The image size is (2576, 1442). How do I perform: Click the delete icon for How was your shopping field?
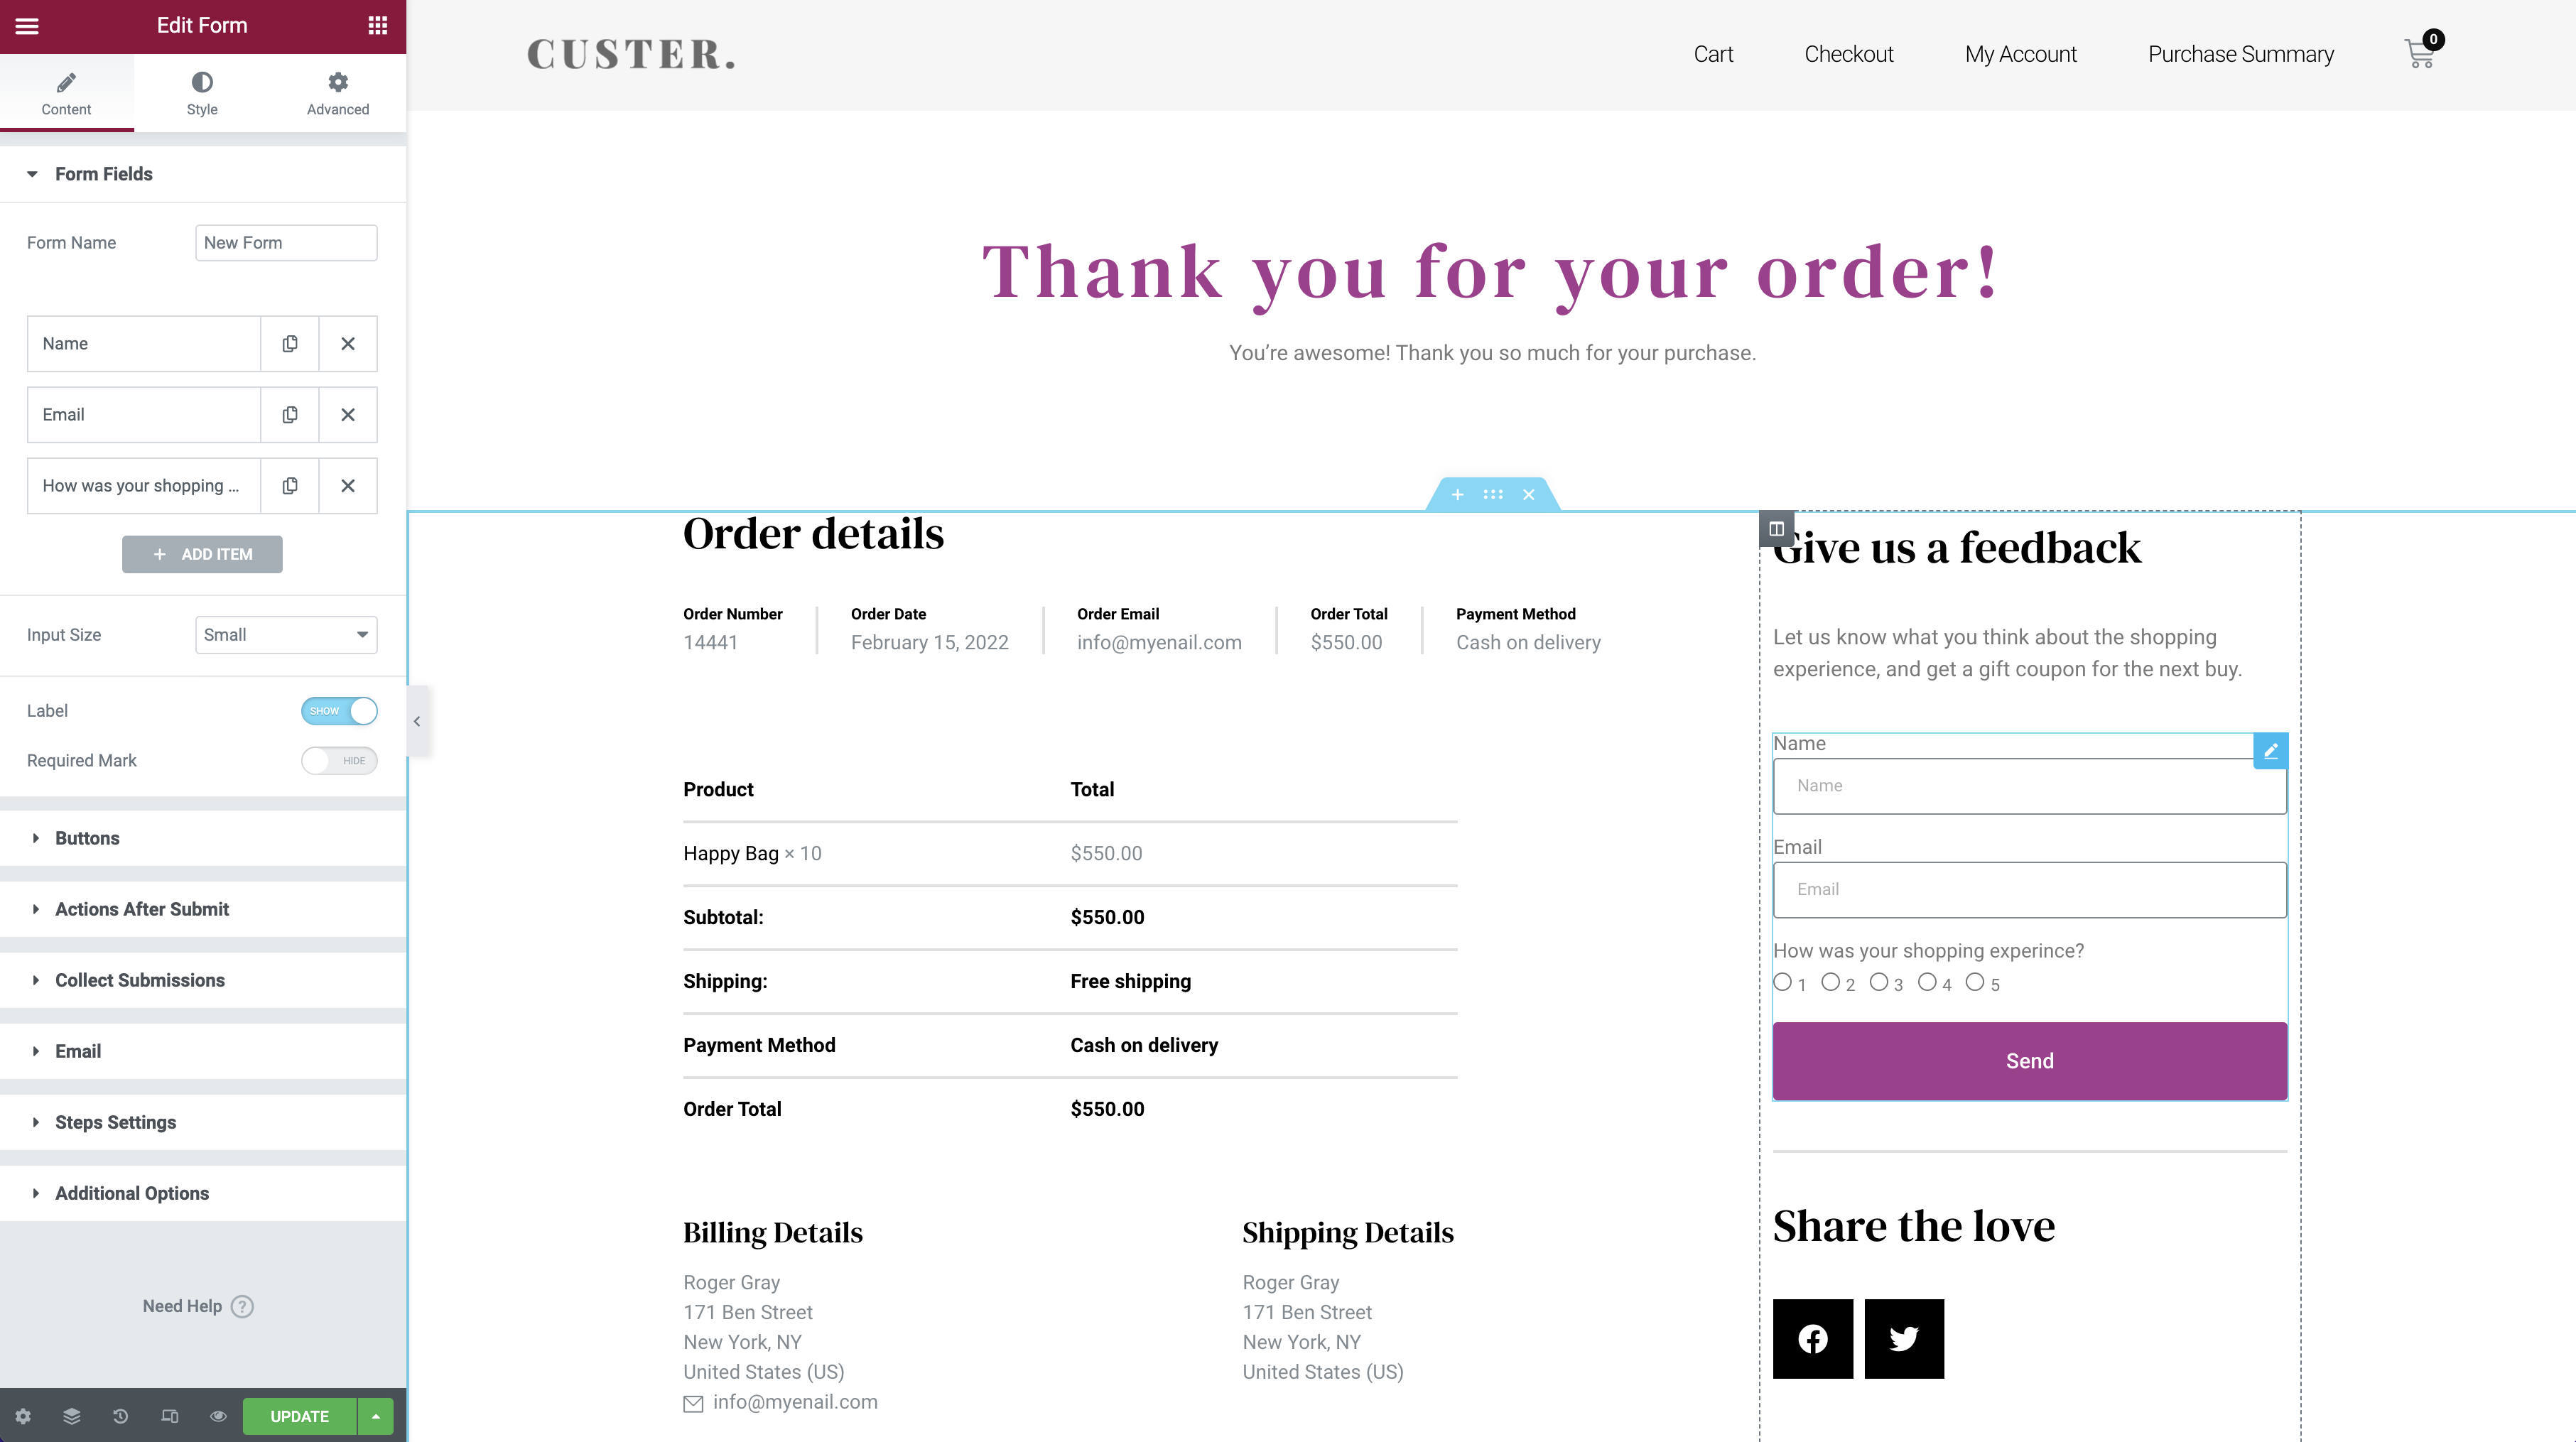(x=349, y=484)
